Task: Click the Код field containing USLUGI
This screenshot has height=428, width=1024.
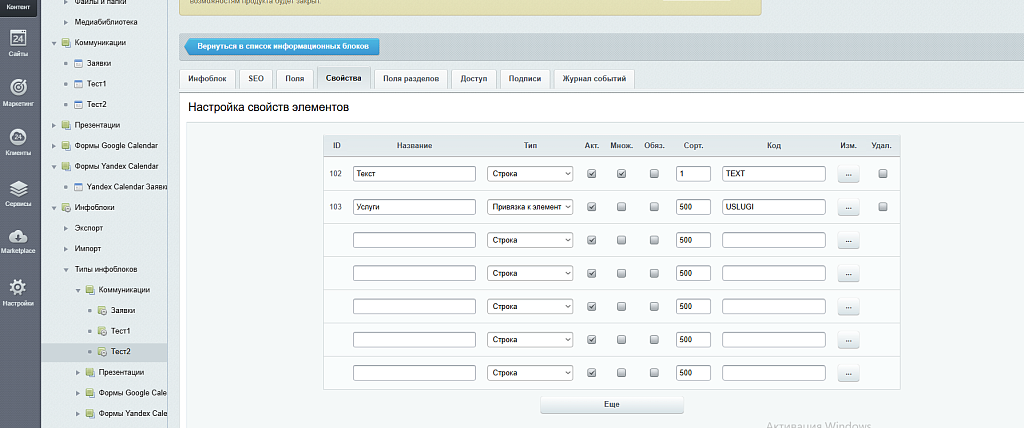Action: point(773,207)
